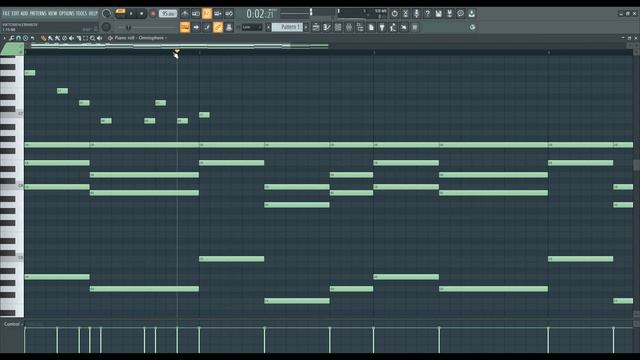Click the microphone recording icon
The width and height of the screenshot is (640, 360).
click(x=416, y=13)
